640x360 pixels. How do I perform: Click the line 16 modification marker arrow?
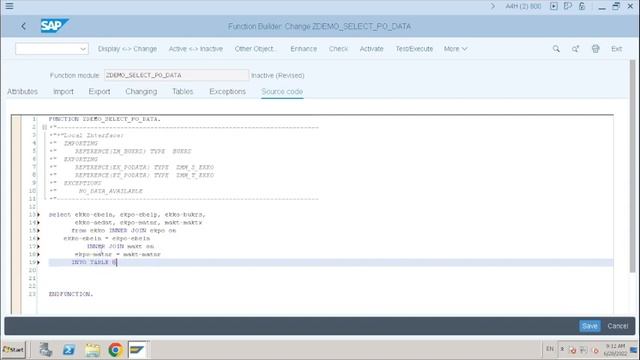point(38,238)
